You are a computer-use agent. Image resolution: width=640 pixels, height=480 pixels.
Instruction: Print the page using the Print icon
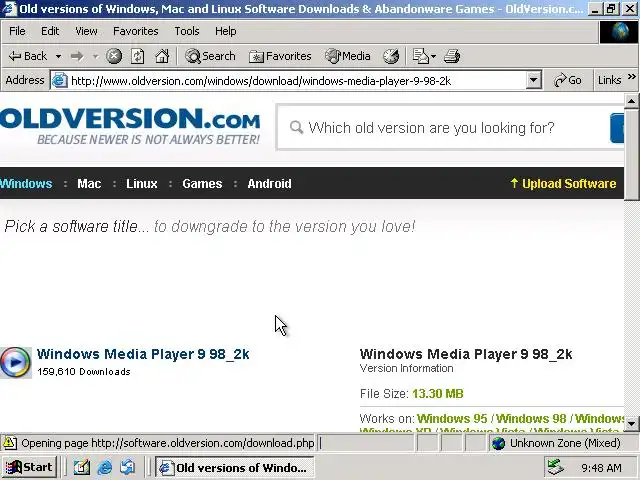pyautogui.click(x=452, y=56)
